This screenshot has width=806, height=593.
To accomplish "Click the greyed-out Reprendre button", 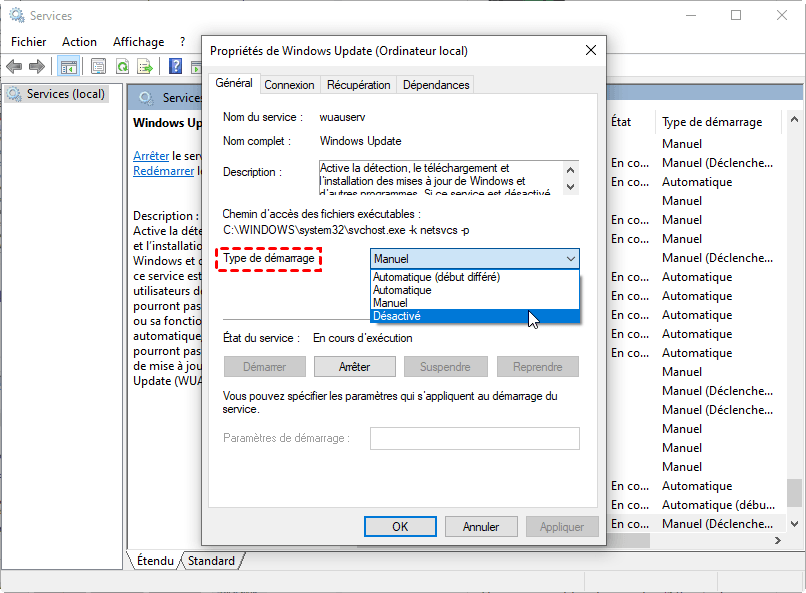I will [x=538, y=366].
